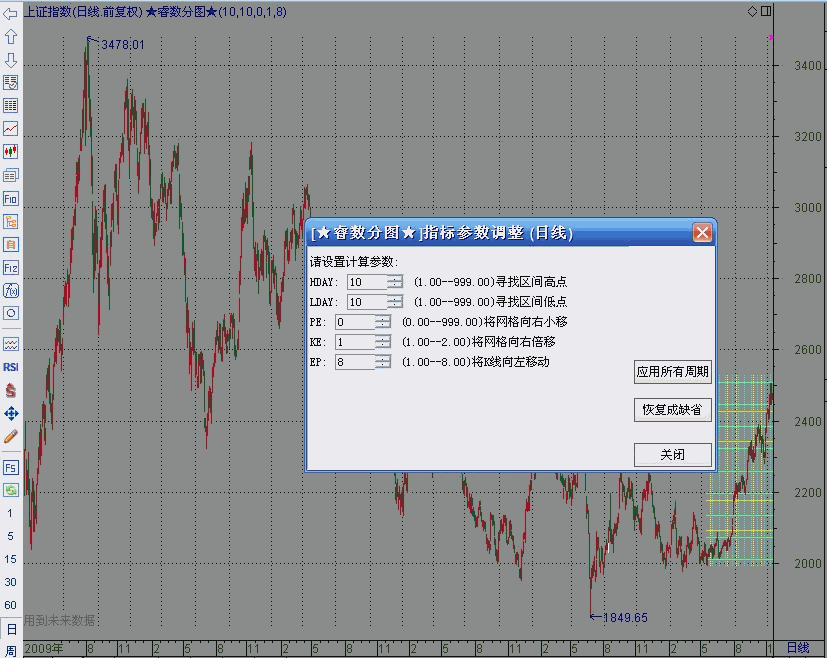Switch to 1-minute period
Viewport: 827px width, 662px height.
[10, 513]
